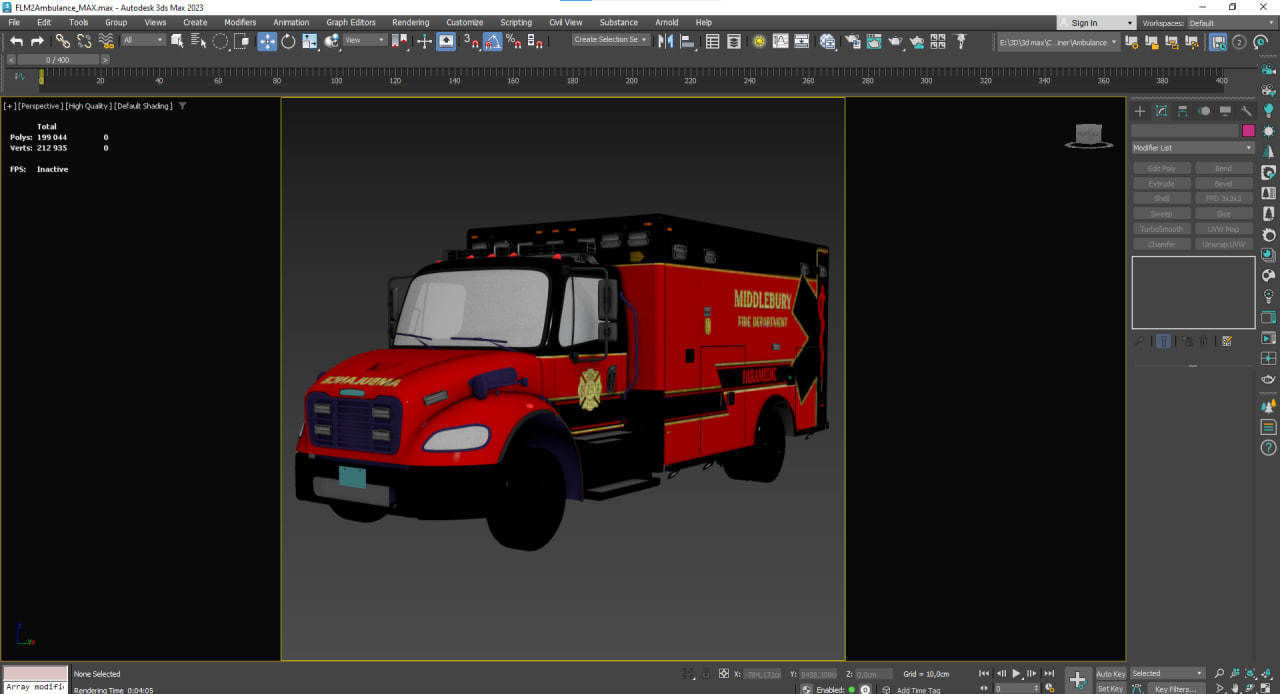Viewport: 1280px width, 694px height.
Task: Click the Unwrap UVW modifier button
Action: (1223, 244)
